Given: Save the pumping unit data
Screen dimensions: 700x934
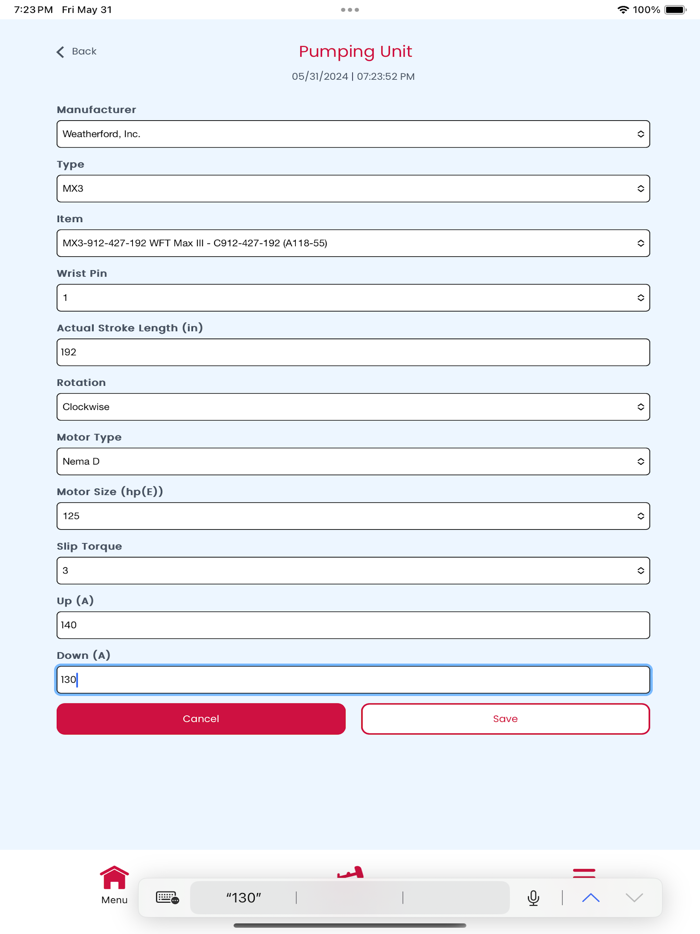Looking at the screenshot, I should coord(505,718).
